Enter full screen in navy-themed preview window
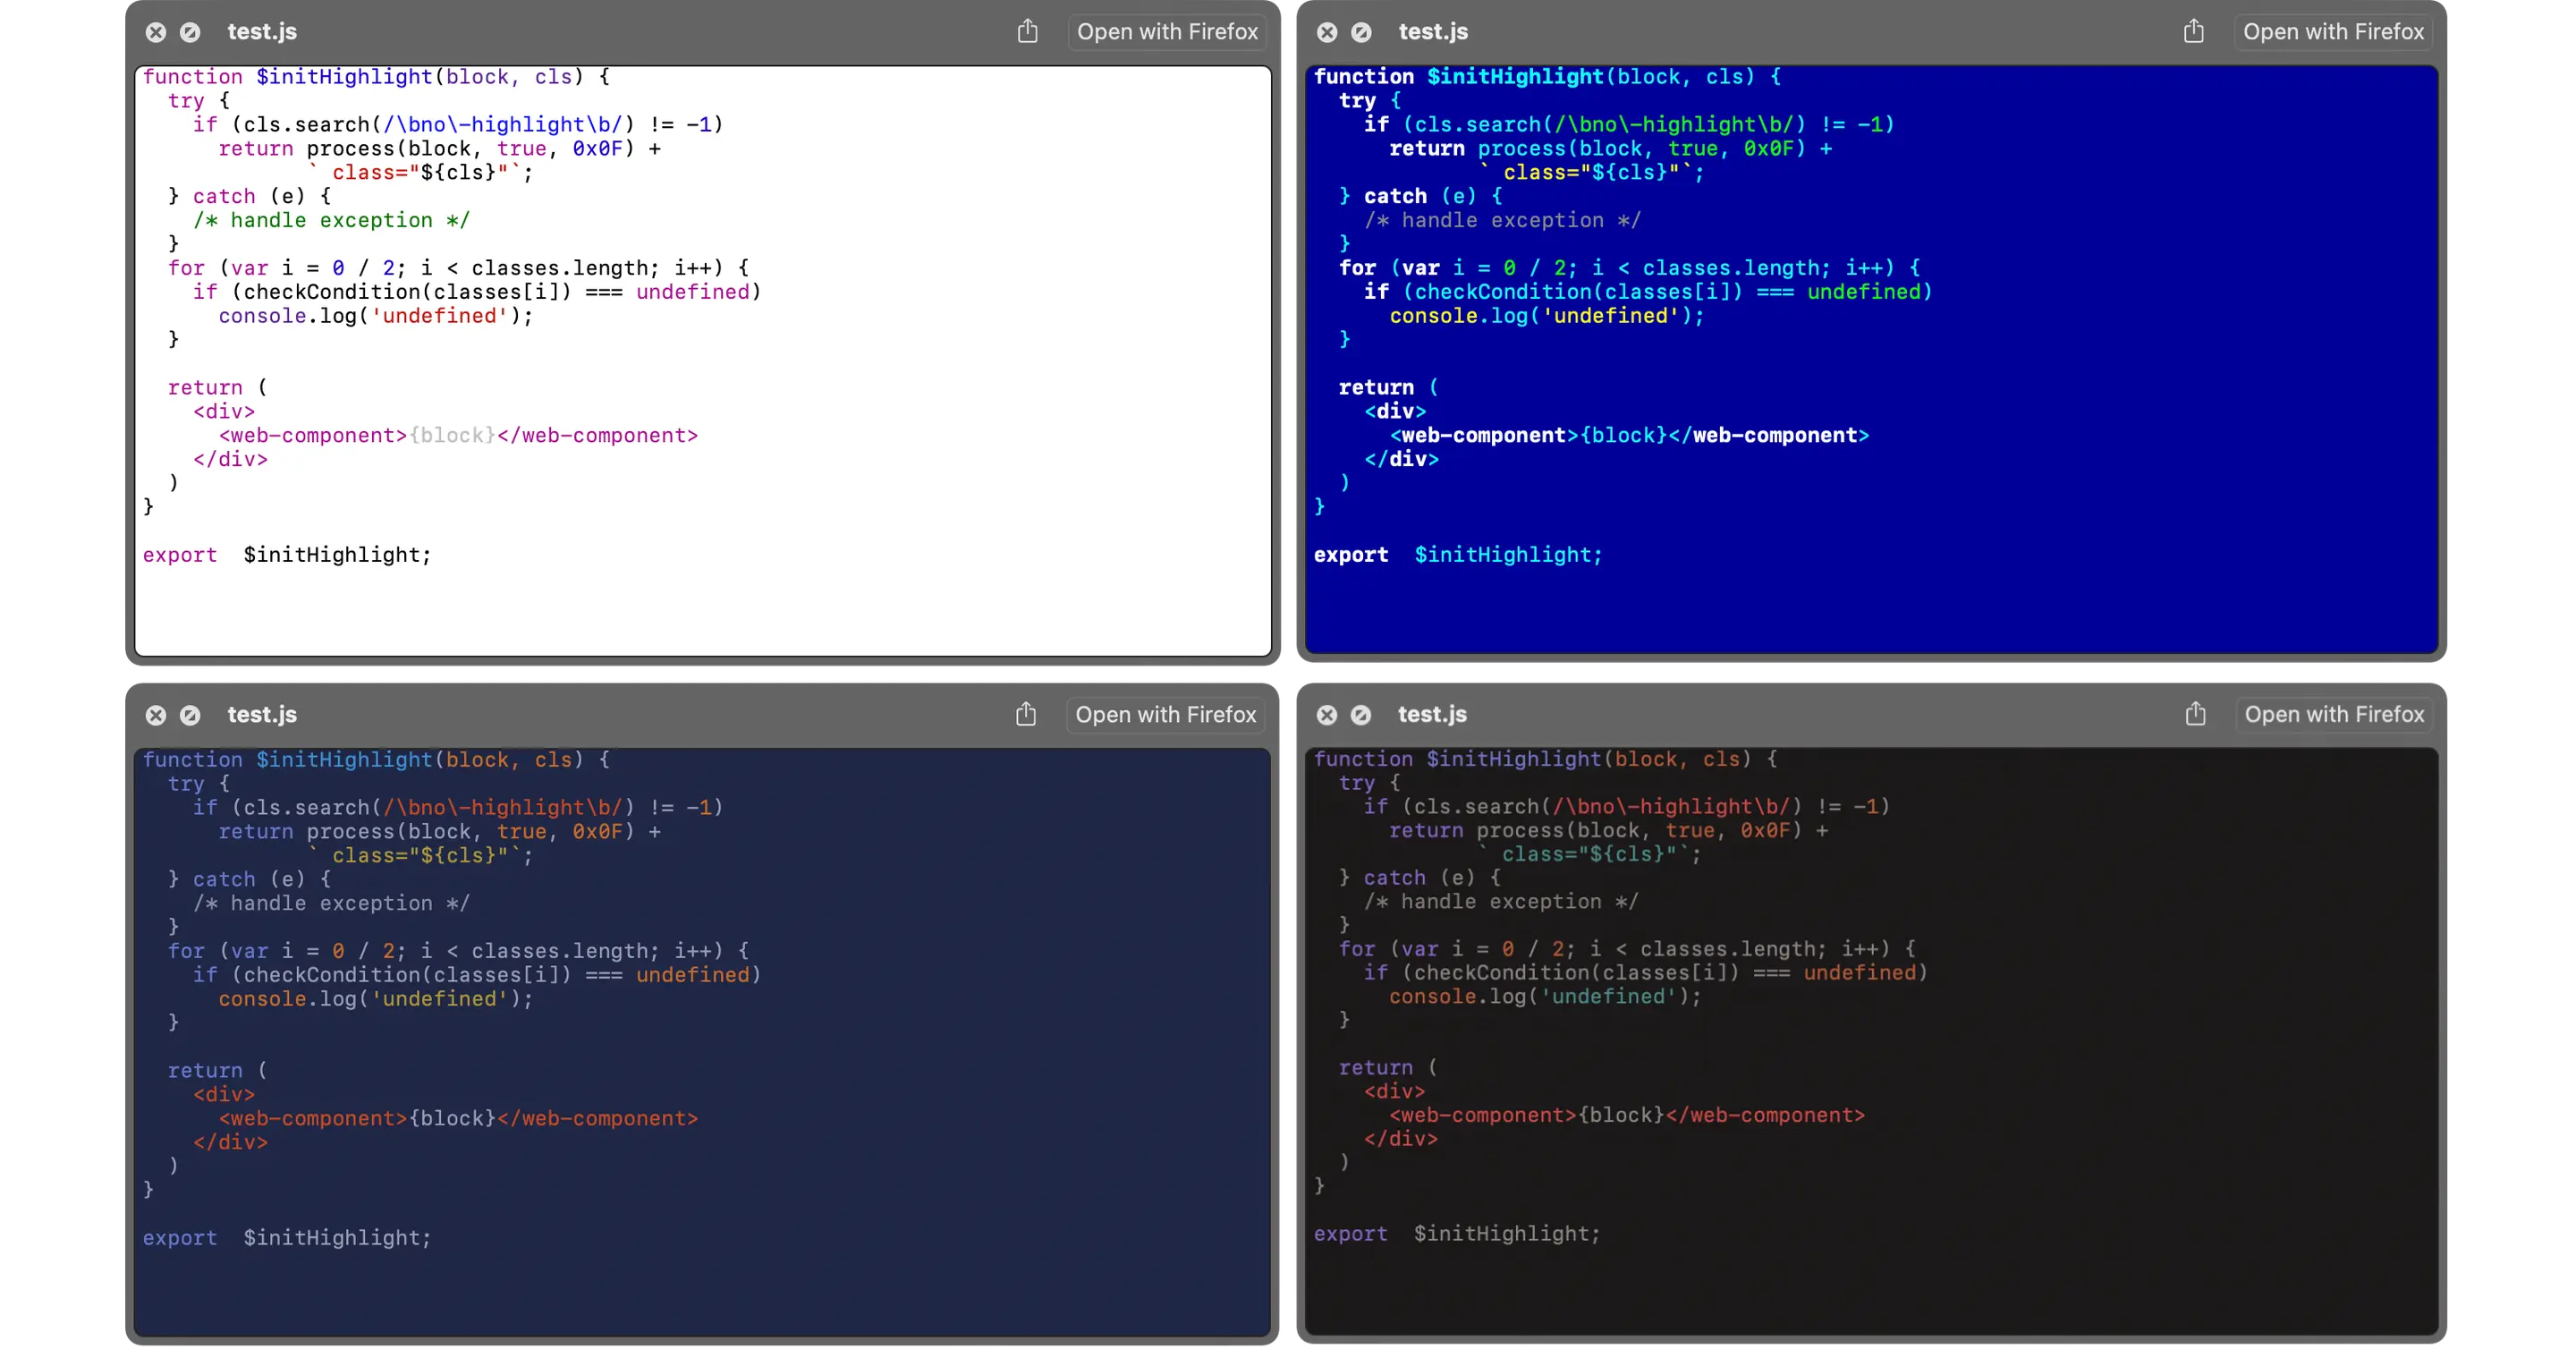The width and height of the screenshot is (2576, 1349). [x=190, y=715]
